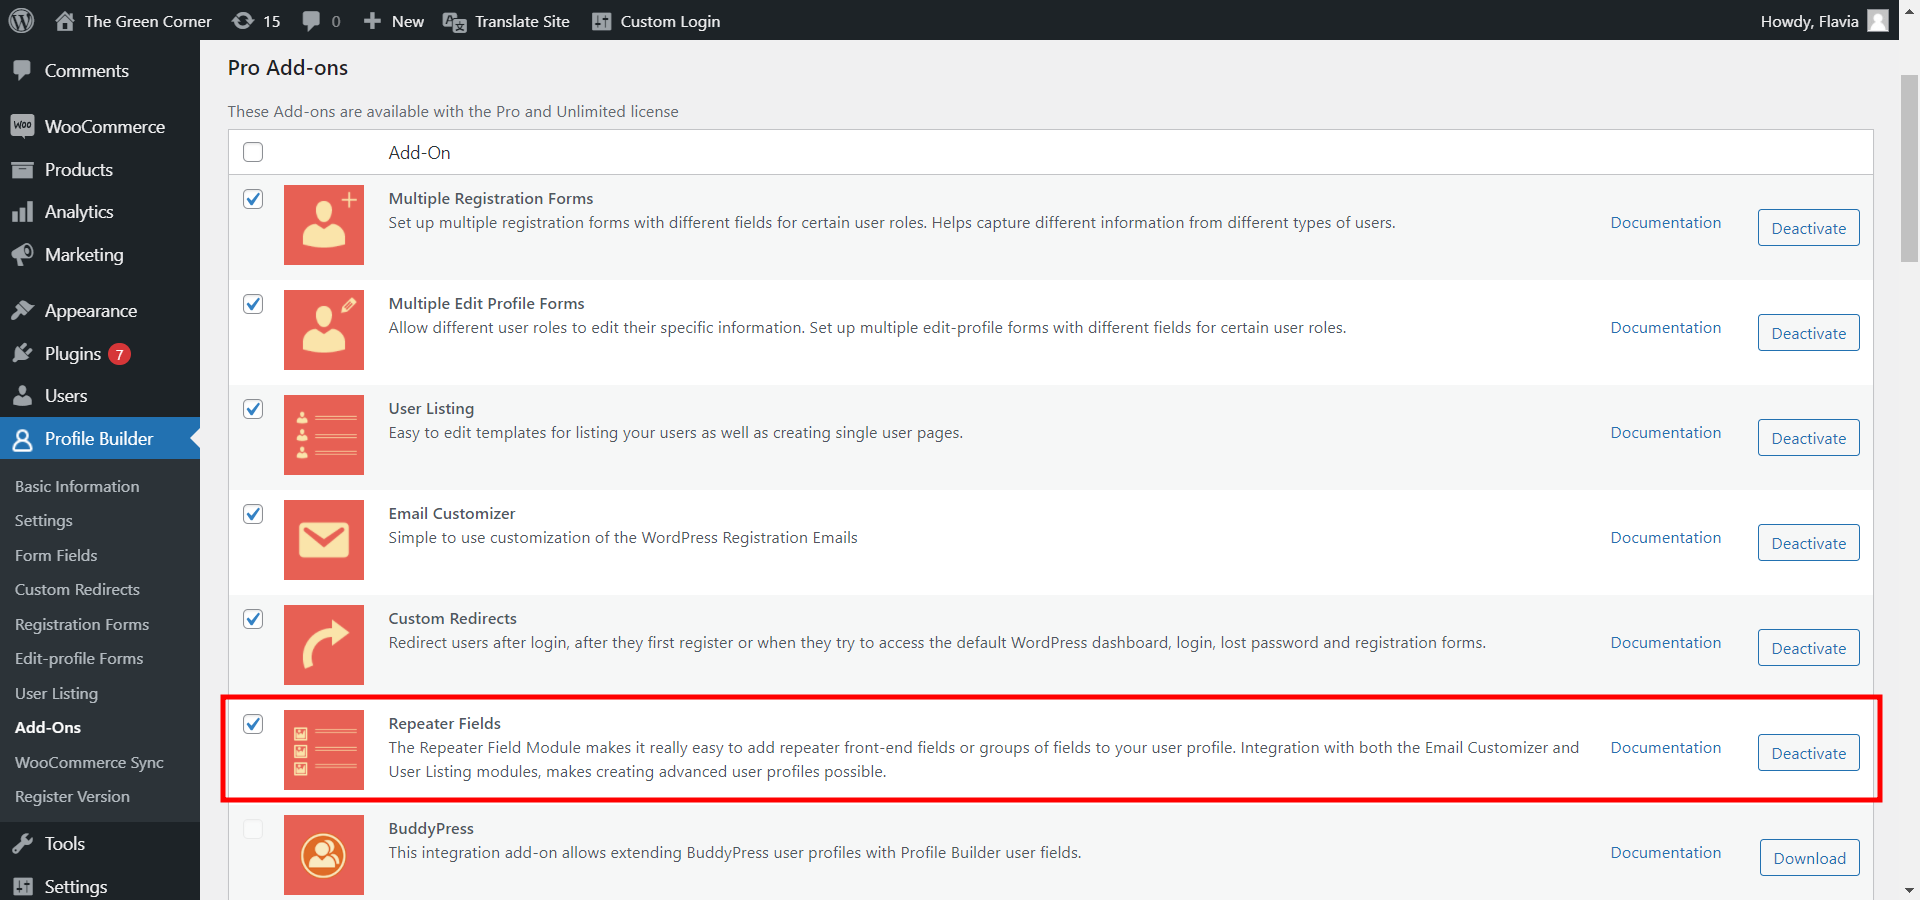Click the Plugins plug icon

tap(22, 353)
